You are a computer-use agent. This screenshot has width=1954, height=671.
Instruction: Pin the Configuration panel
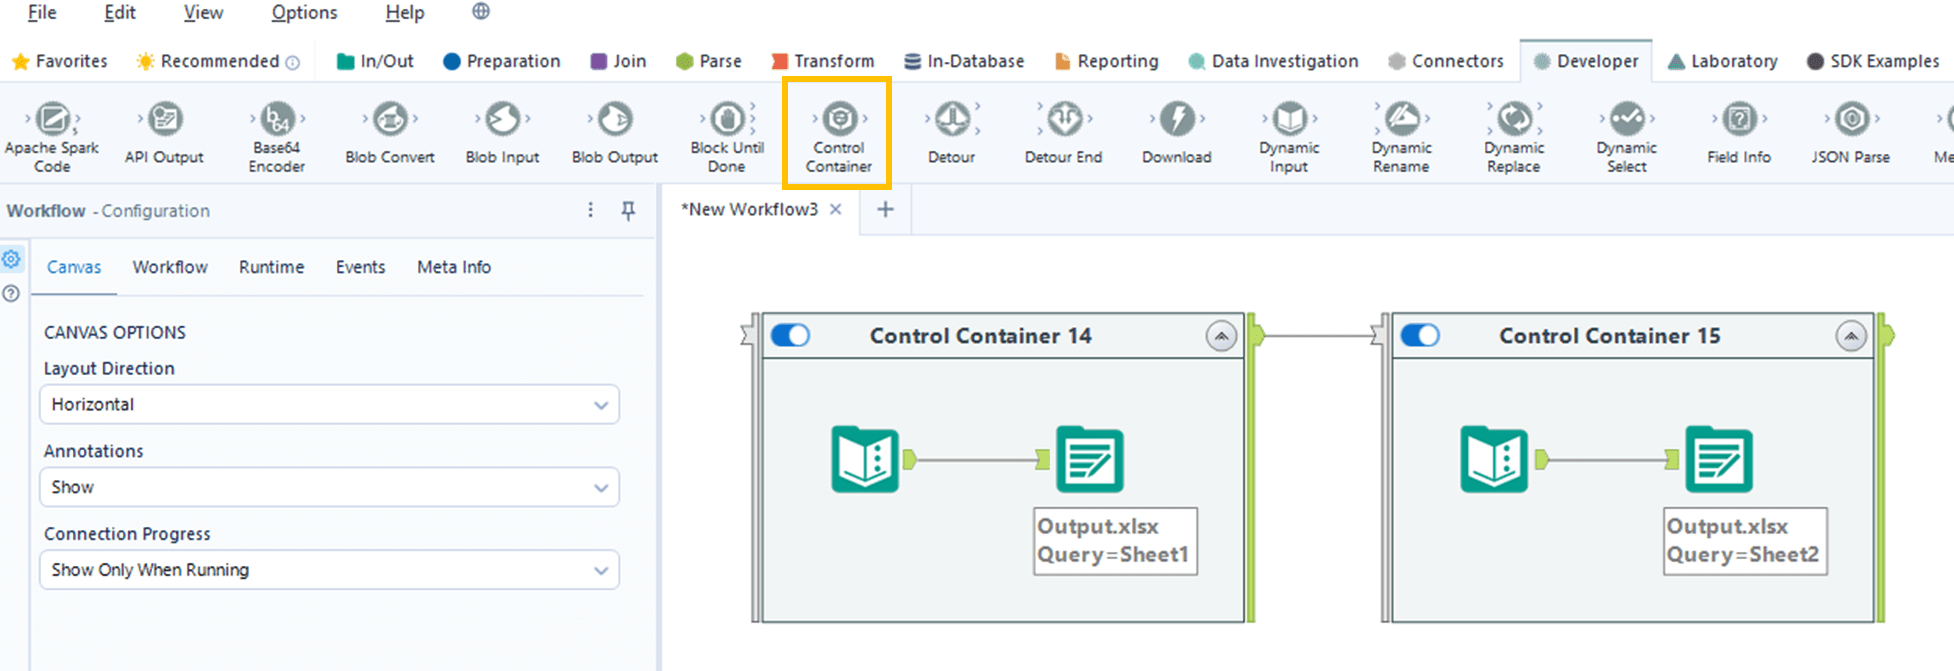coord(628,210)
